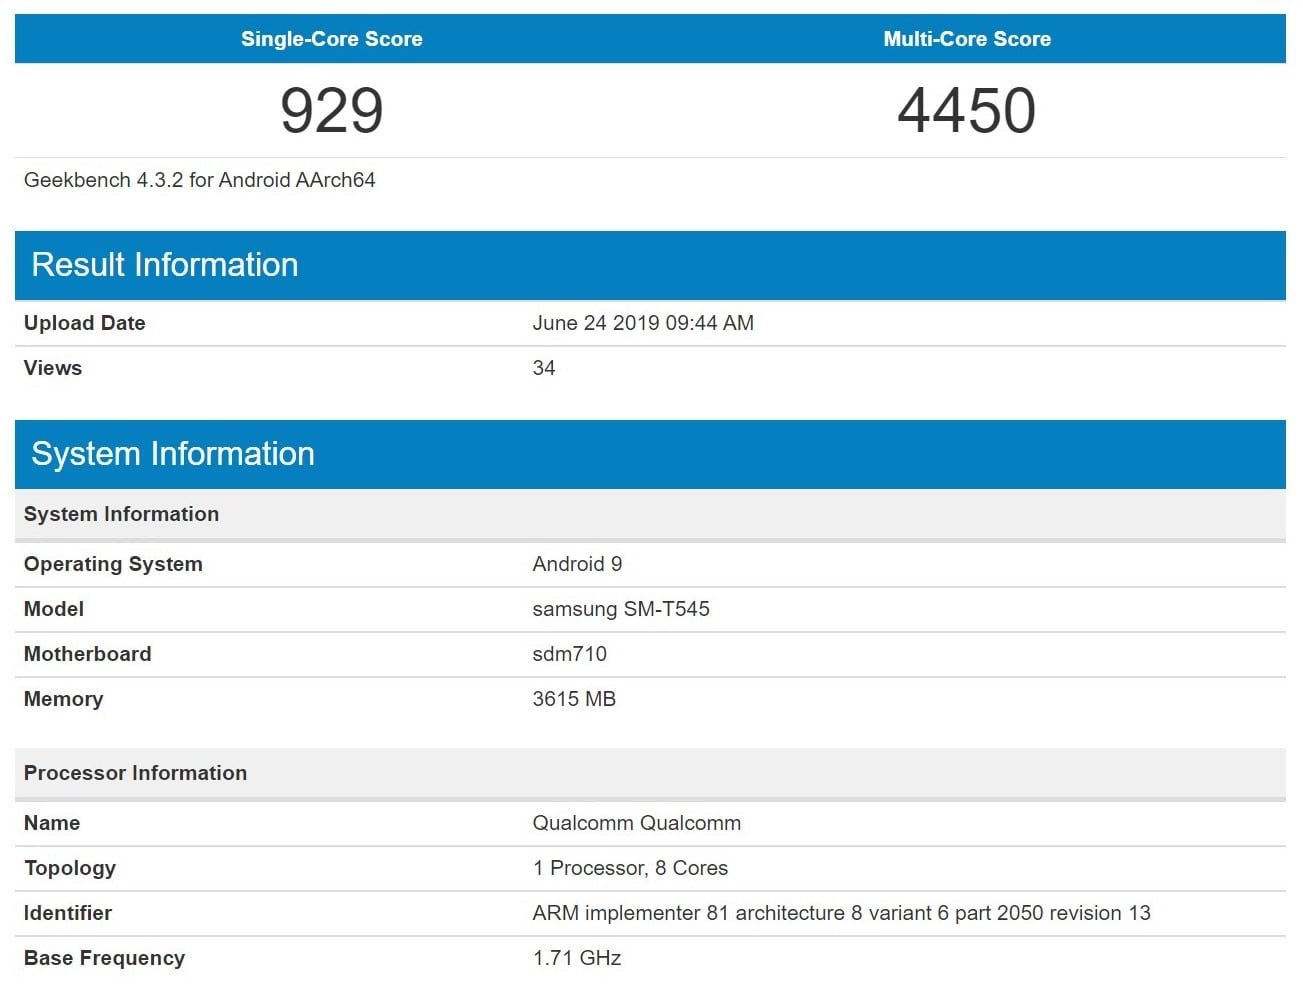The image size is (1303, 990).
Task: Click the Single-Core Score header
Action: coord(331,39)
